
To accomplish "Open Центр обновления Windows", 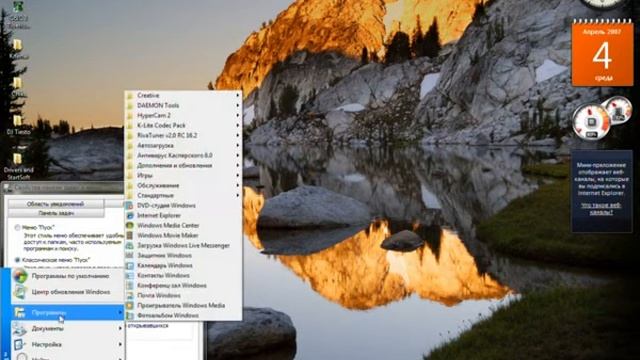I will tap(67, 292).
